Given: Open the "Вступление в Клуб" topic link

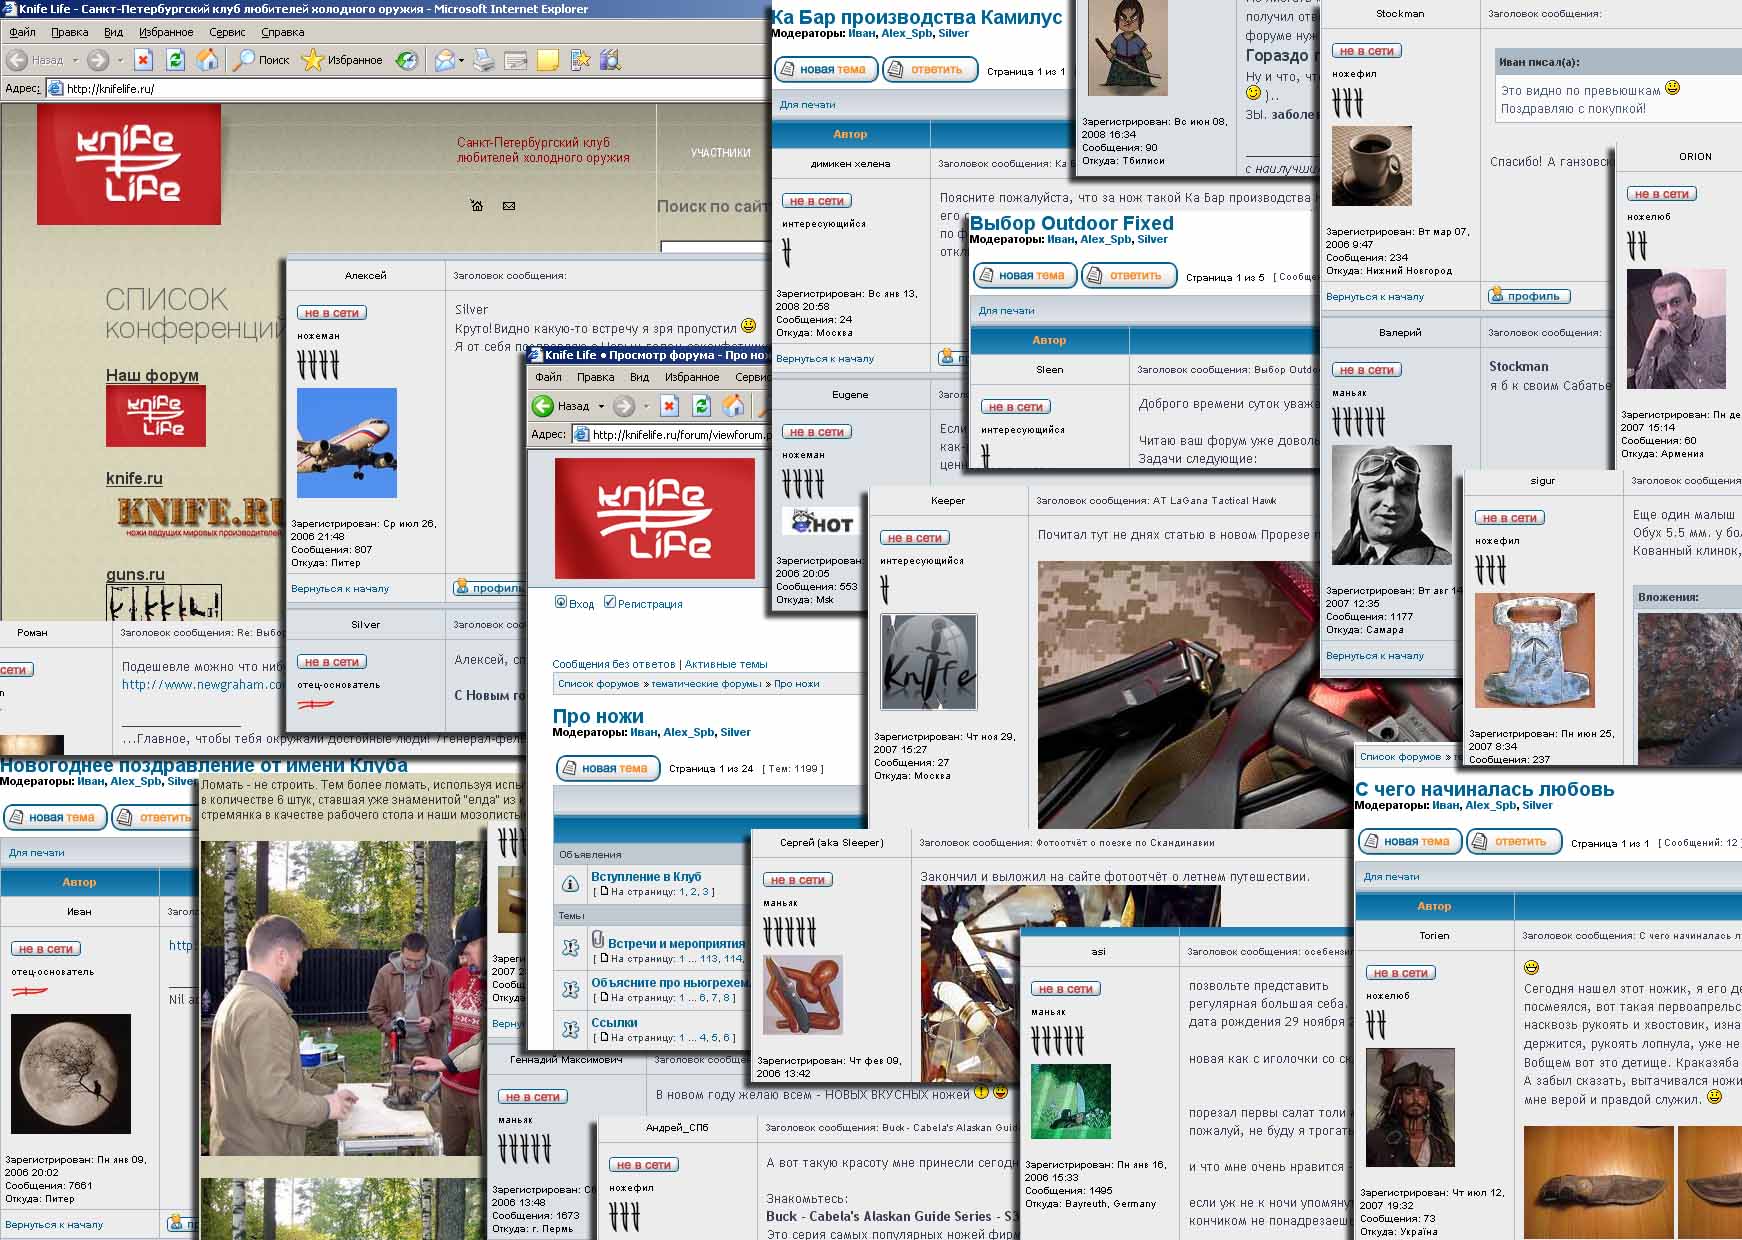Looking at the screenshot, I should pyautogui.click(x=646, y=877).
